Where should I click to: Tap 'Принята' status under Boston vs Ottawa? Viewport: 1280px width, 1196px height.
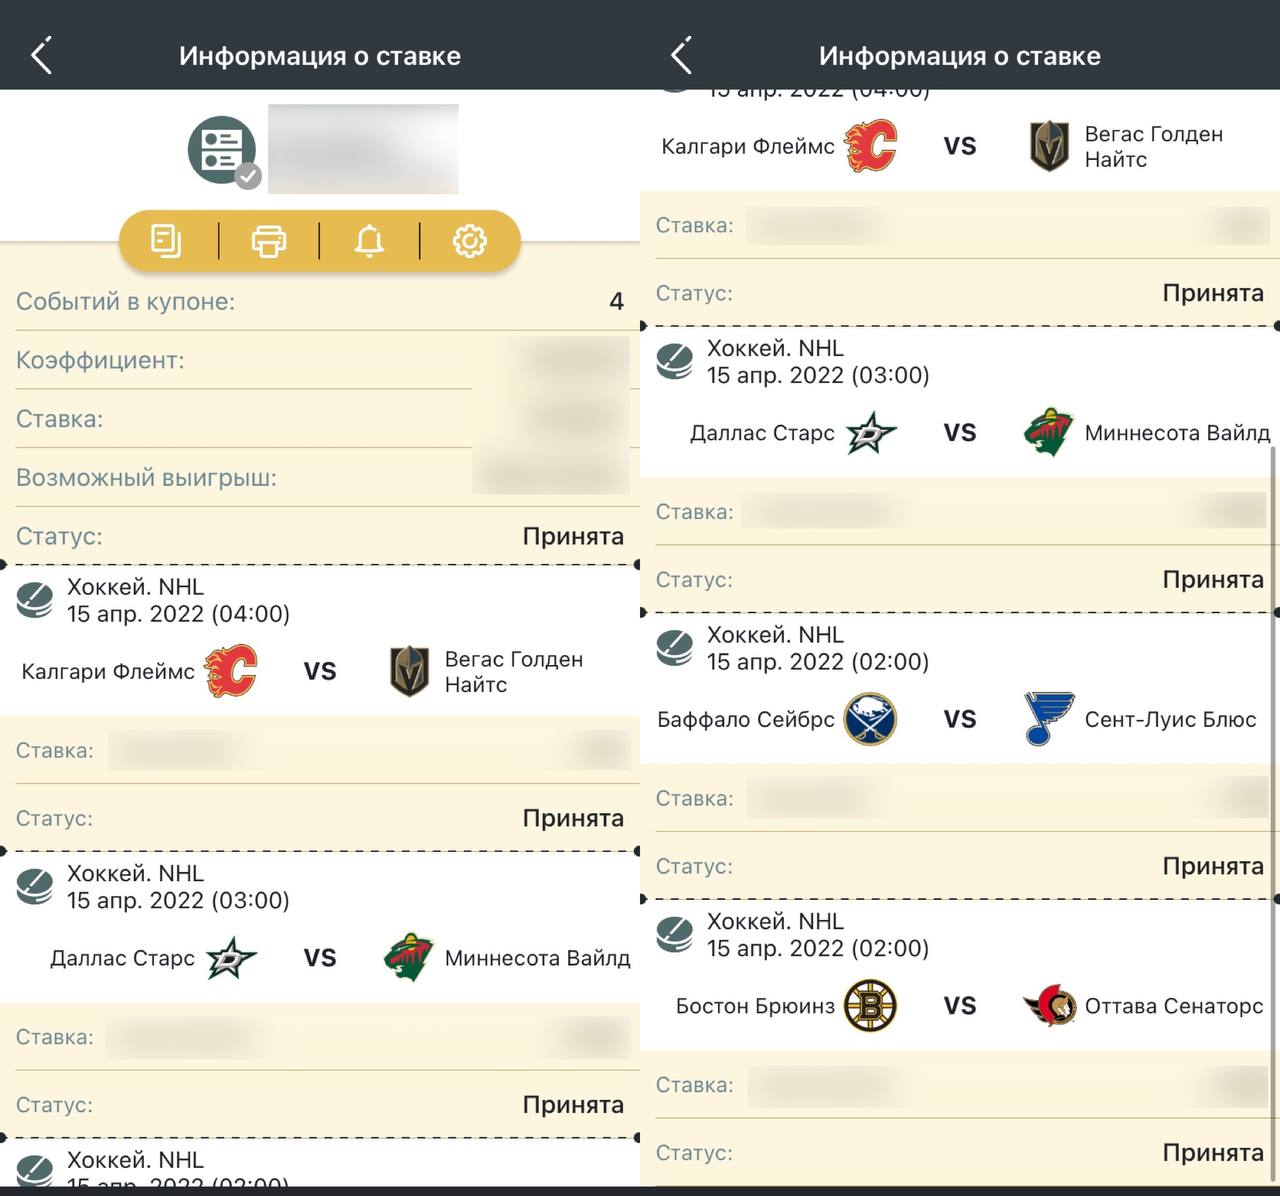tap(1213, 1153)
